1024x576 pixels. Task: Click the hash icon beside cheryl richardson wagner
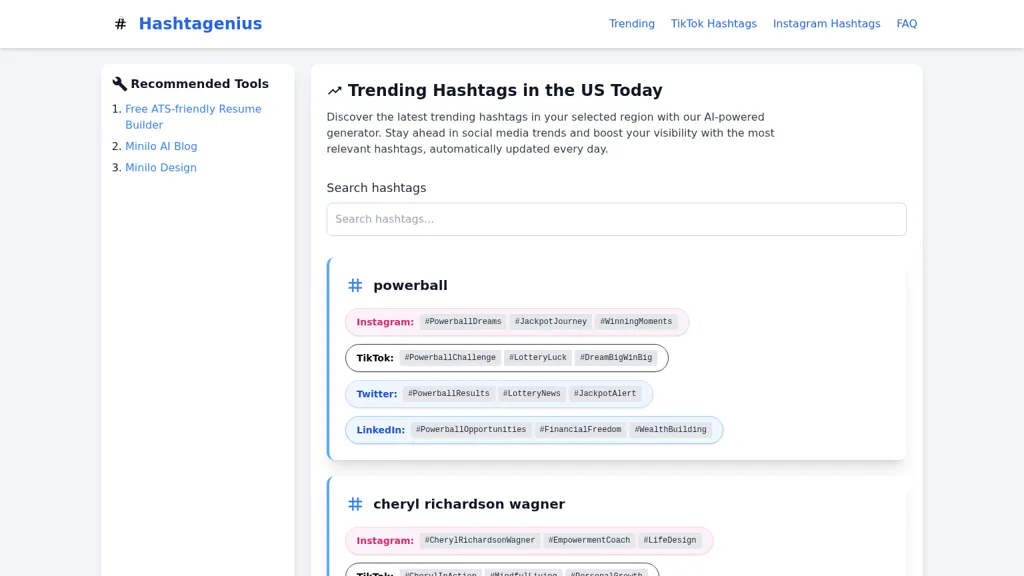(x=355, y=504)
